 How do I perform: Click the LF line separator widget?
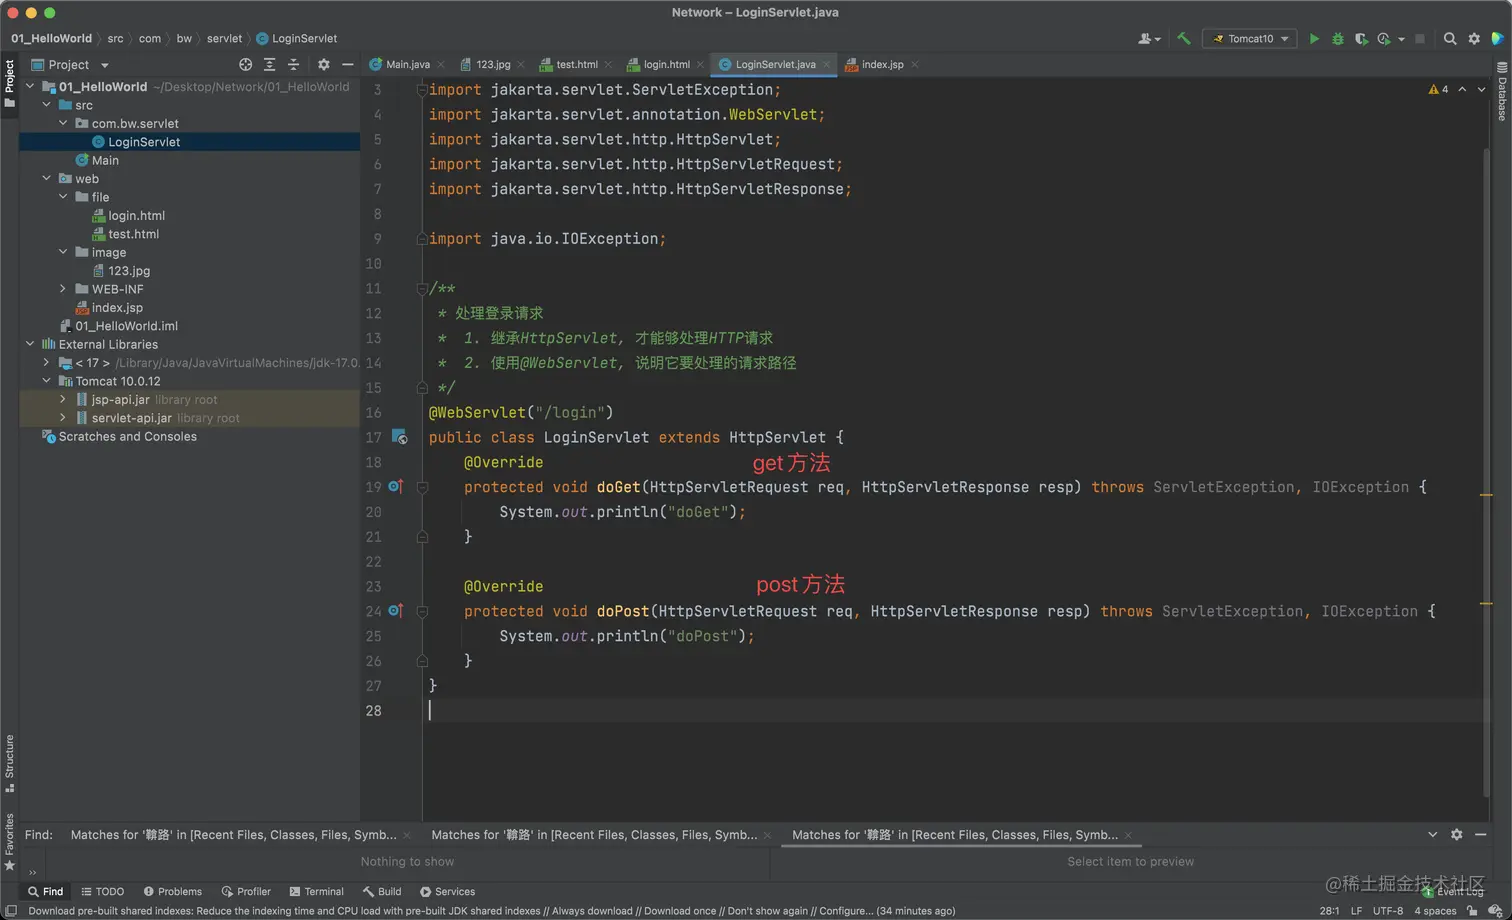click(1356, 911)
